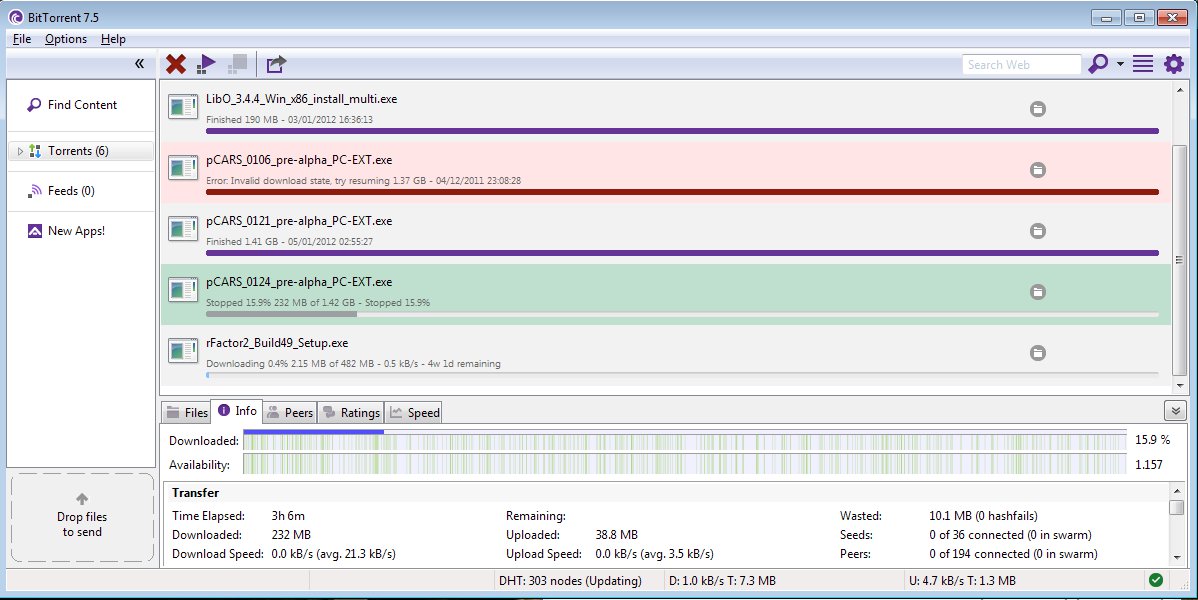Click the LibO_3.4.4 purple progress bar
The height and width of the screenshot is (600, 1198).
point(682,131)
